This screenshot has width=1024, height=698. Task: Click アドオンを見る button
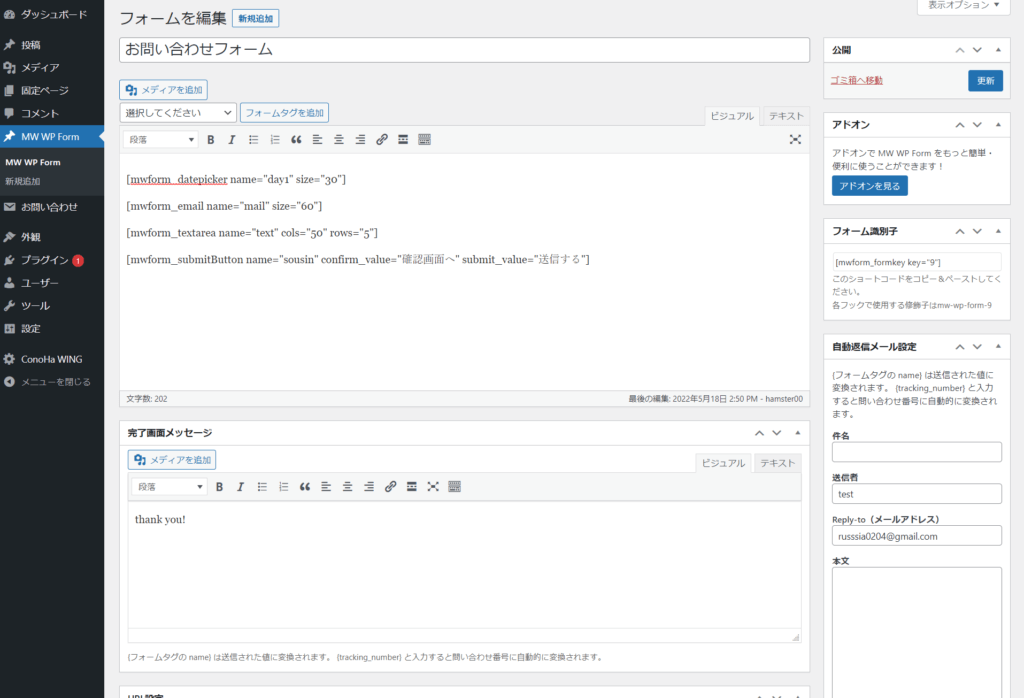(869, 186)
